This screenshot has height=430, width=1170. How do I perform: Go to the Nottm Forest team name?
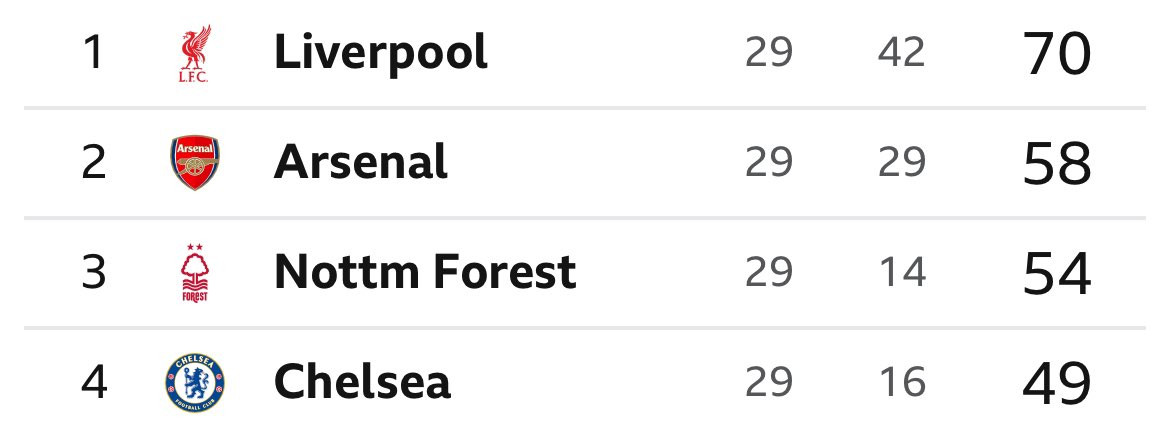tap(424, 272)
